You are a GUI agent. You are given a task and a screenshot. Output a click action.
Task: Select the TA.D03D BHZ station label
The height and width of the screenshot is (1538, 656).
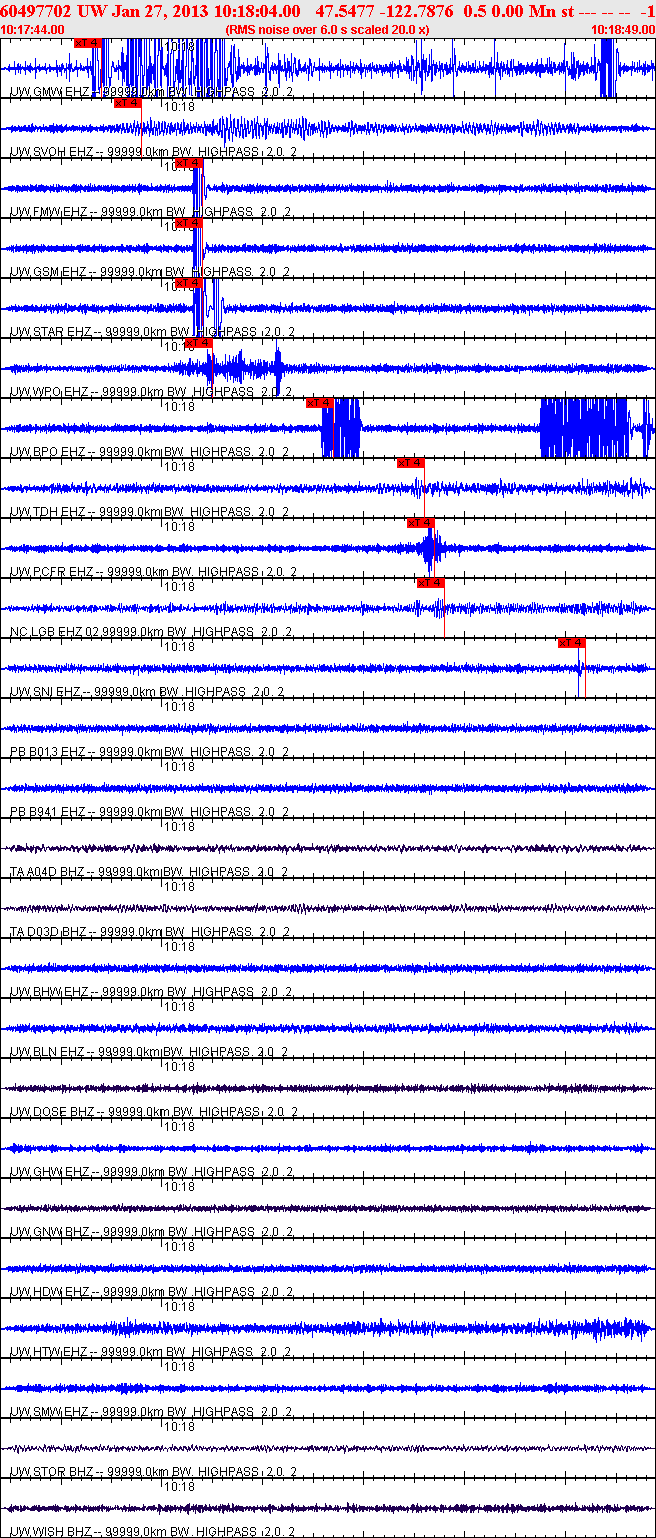pos(149,931)
